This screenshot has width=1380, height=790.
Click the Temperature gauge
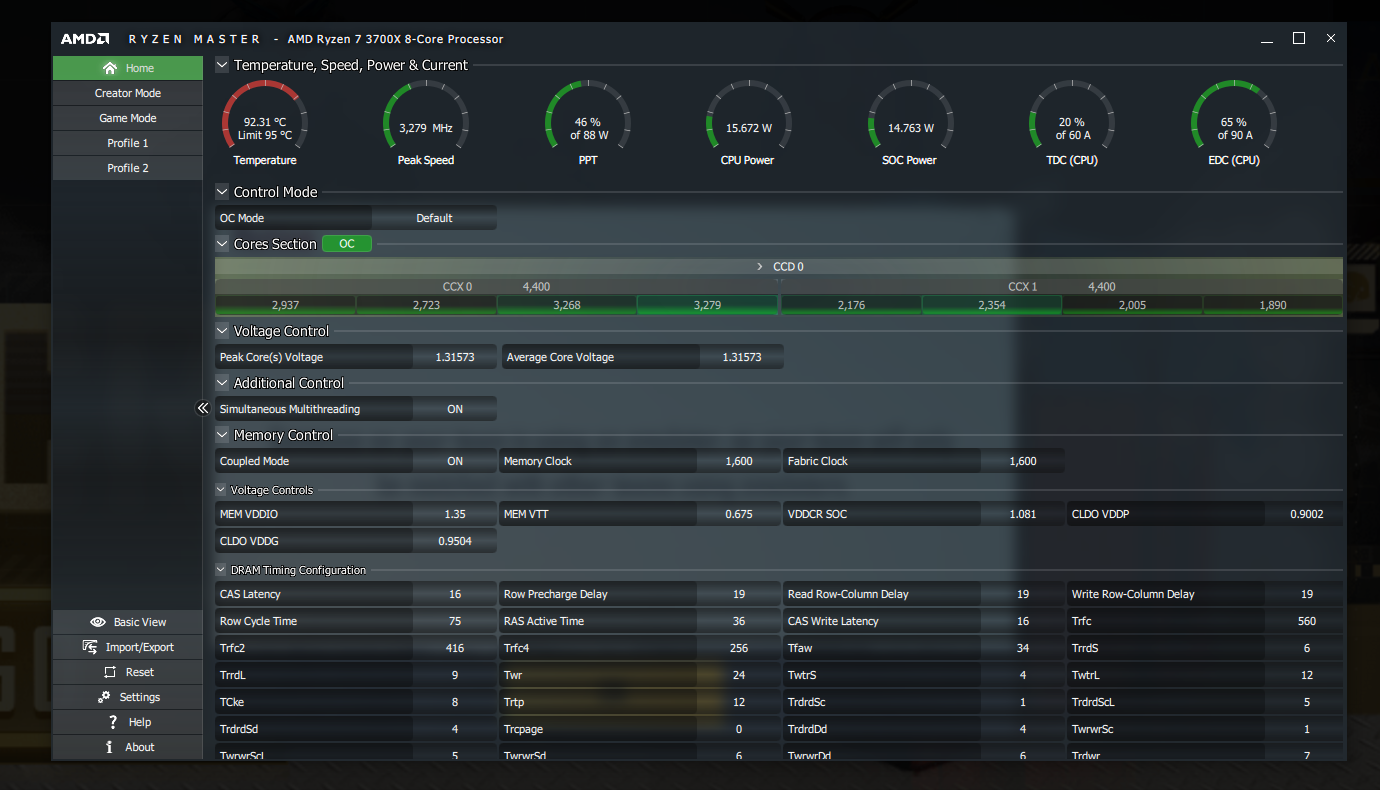265,123
